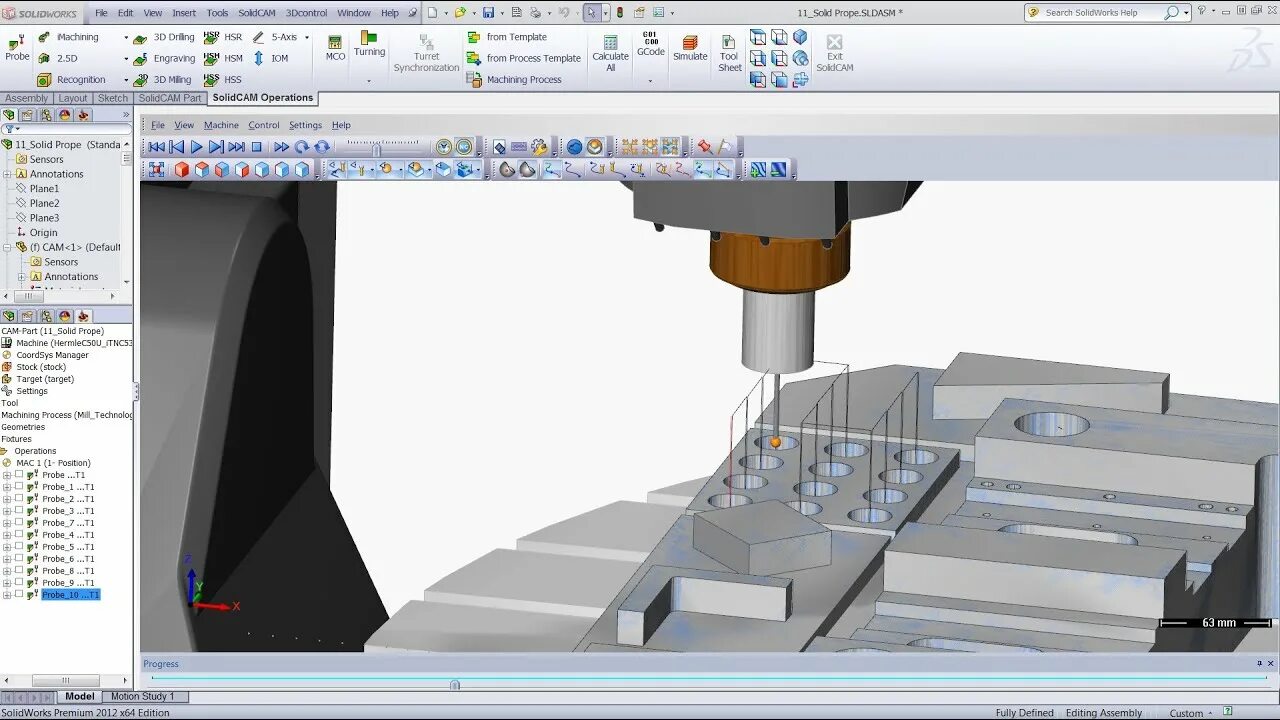Toggle checkbox for Probe_5 ...T1

18,547
